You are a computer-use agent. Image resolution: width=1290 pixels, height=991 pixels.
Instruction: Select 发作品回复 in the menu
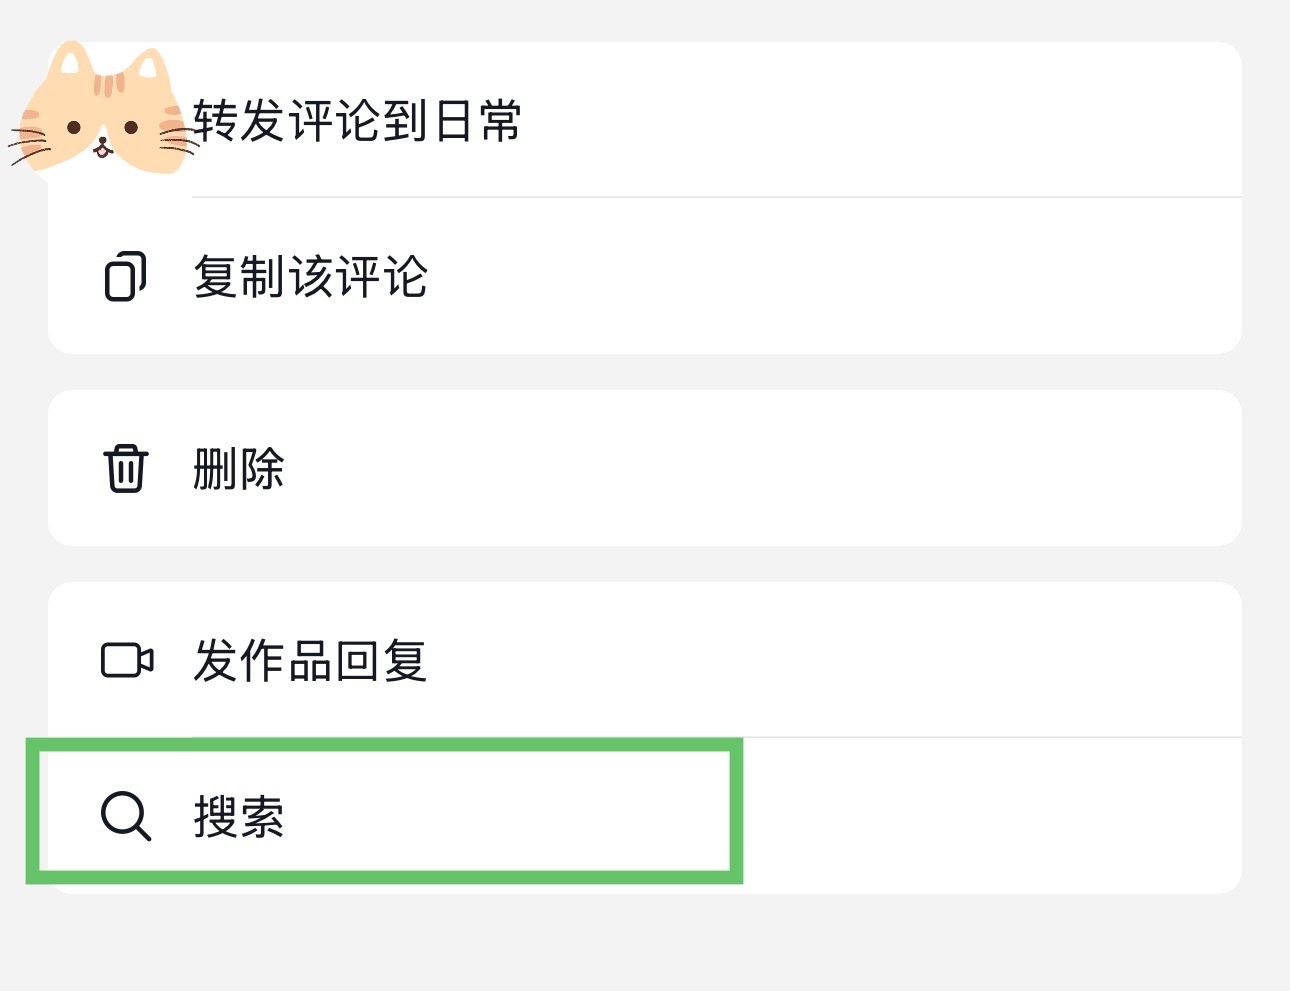pyautogui.click(x=310, y=661)
